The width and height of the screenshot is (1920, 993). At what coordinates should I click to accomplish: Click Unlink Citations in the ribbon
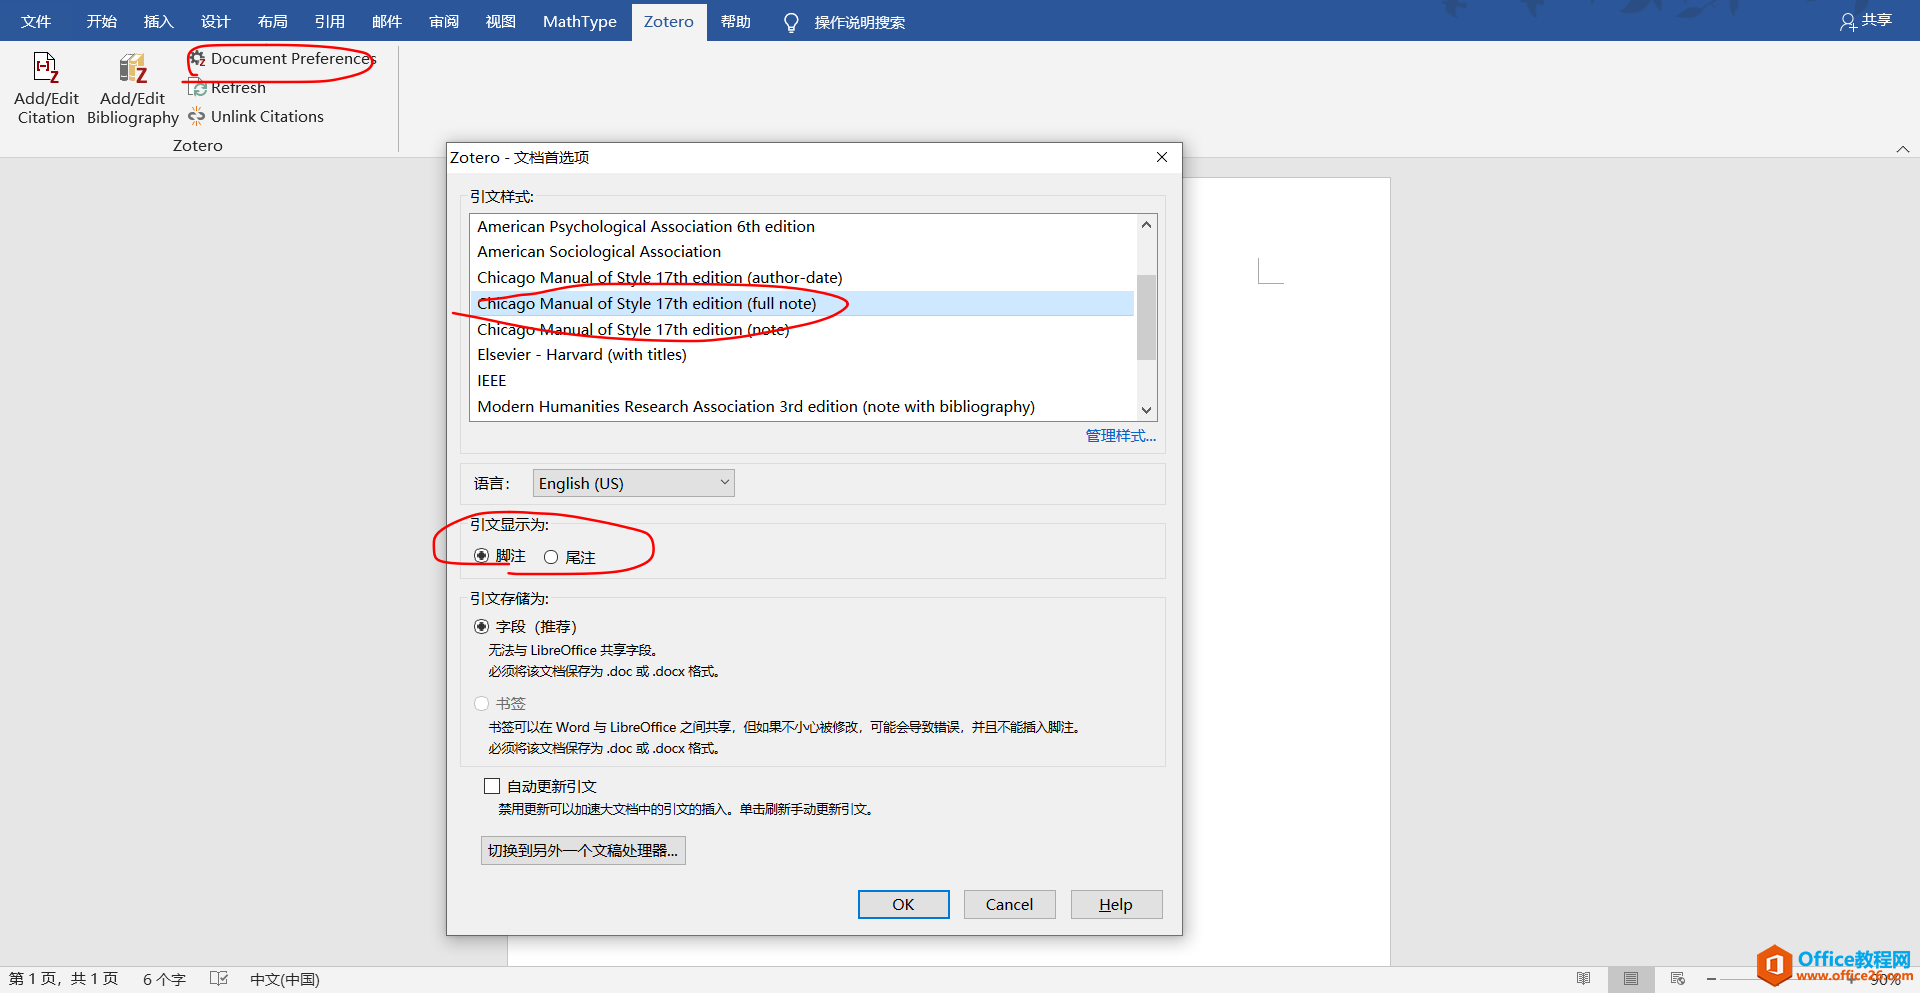pos(256,117)
